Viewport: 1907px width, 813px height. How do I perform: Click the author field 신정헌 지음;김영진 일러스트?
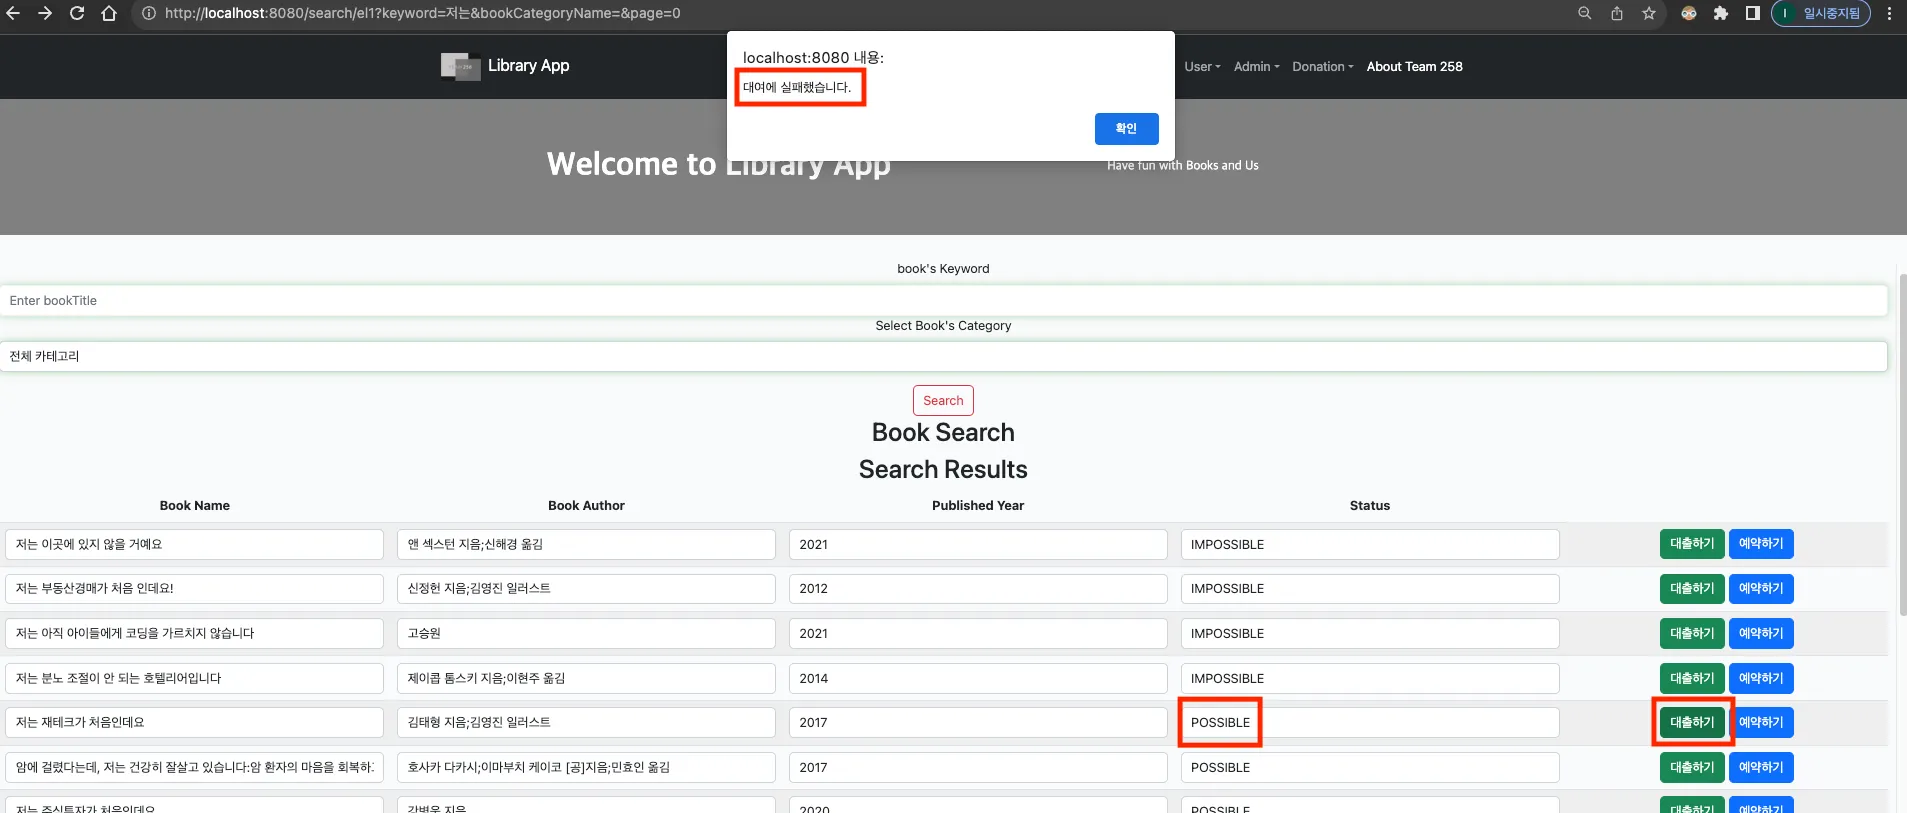pos(586,589)
